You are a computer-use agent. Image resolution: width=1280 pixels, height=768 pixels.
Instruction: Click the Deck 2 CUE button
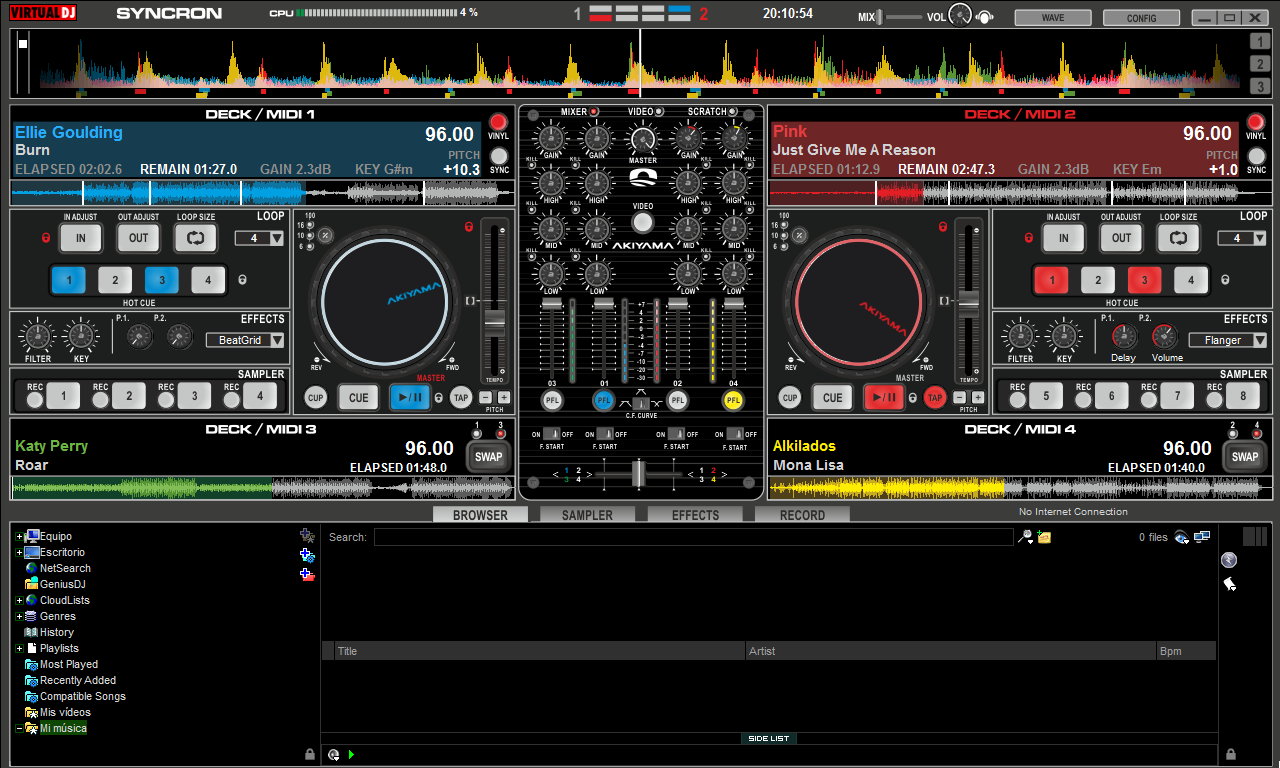point(832,397)
